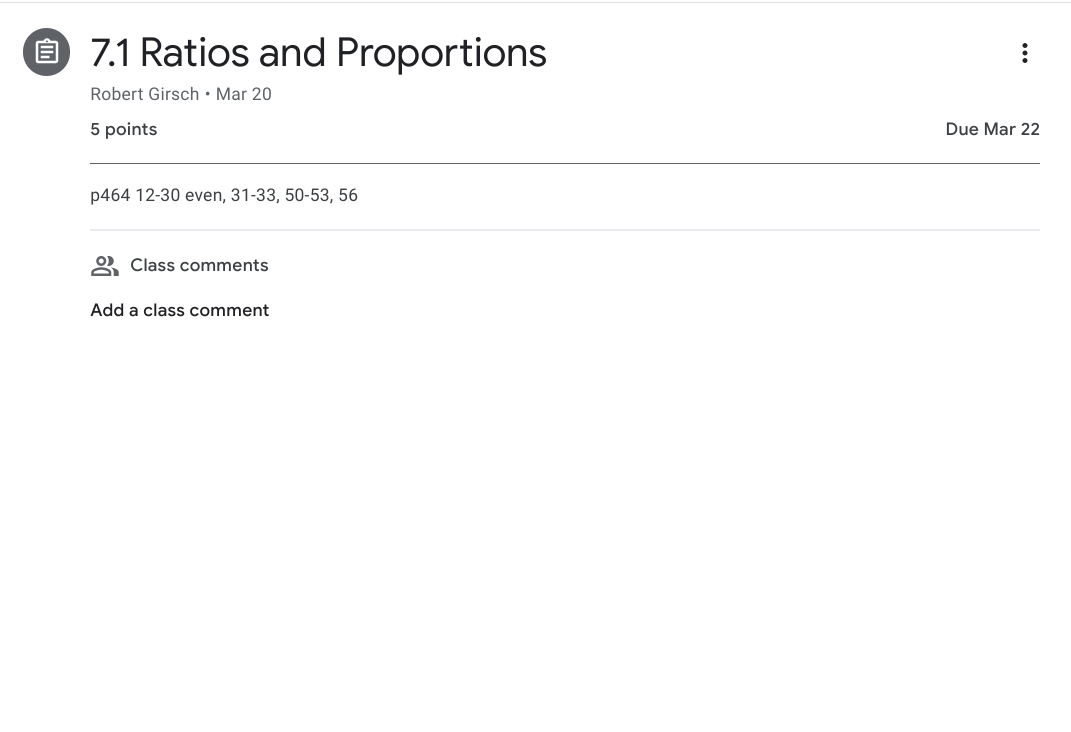
Task: Click the Mar 20 posted date
Action: click(244, 94)
